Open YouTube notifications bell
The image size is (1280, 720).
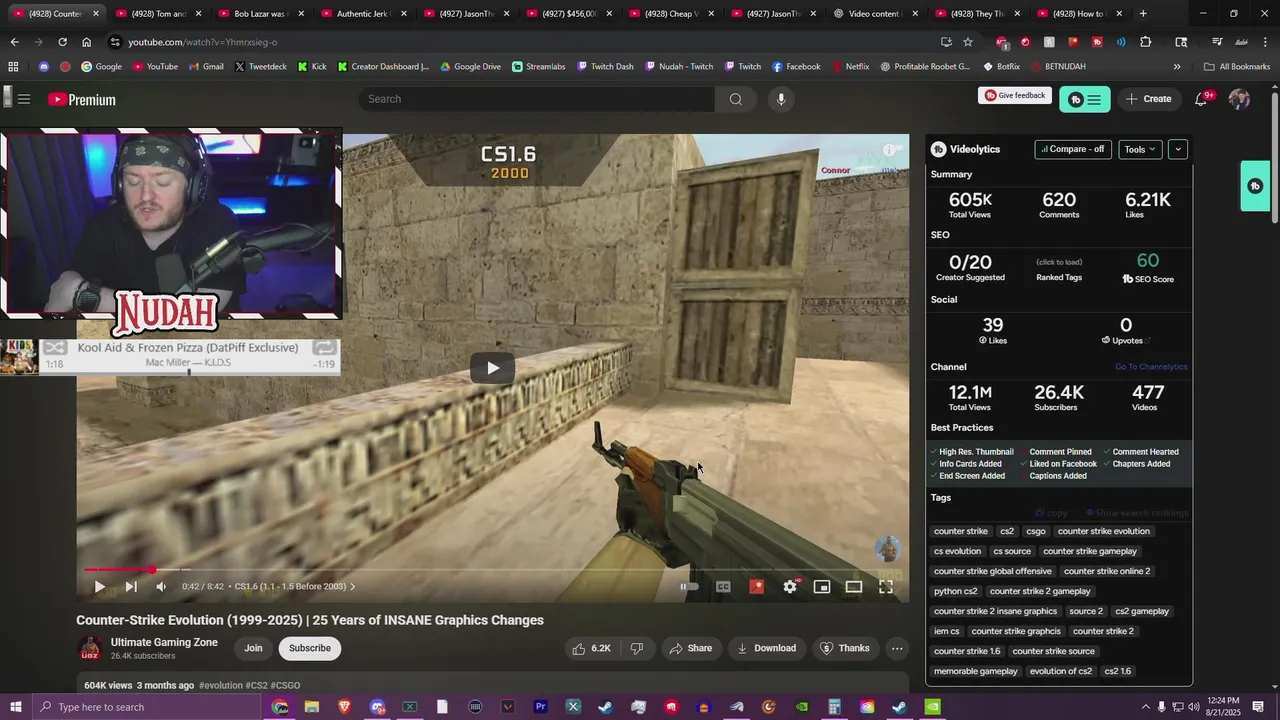(1201, 99)
